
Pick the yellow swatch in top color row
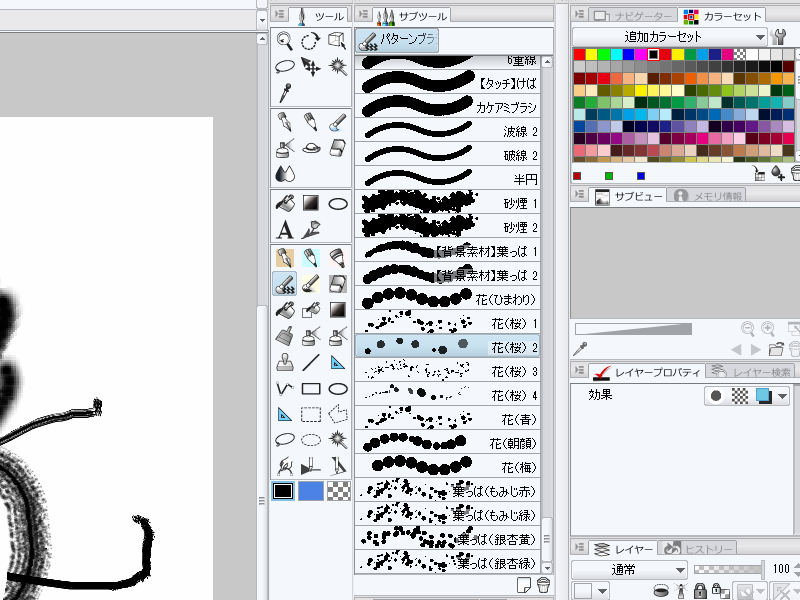pyautogui.click(x=592, y=54)
